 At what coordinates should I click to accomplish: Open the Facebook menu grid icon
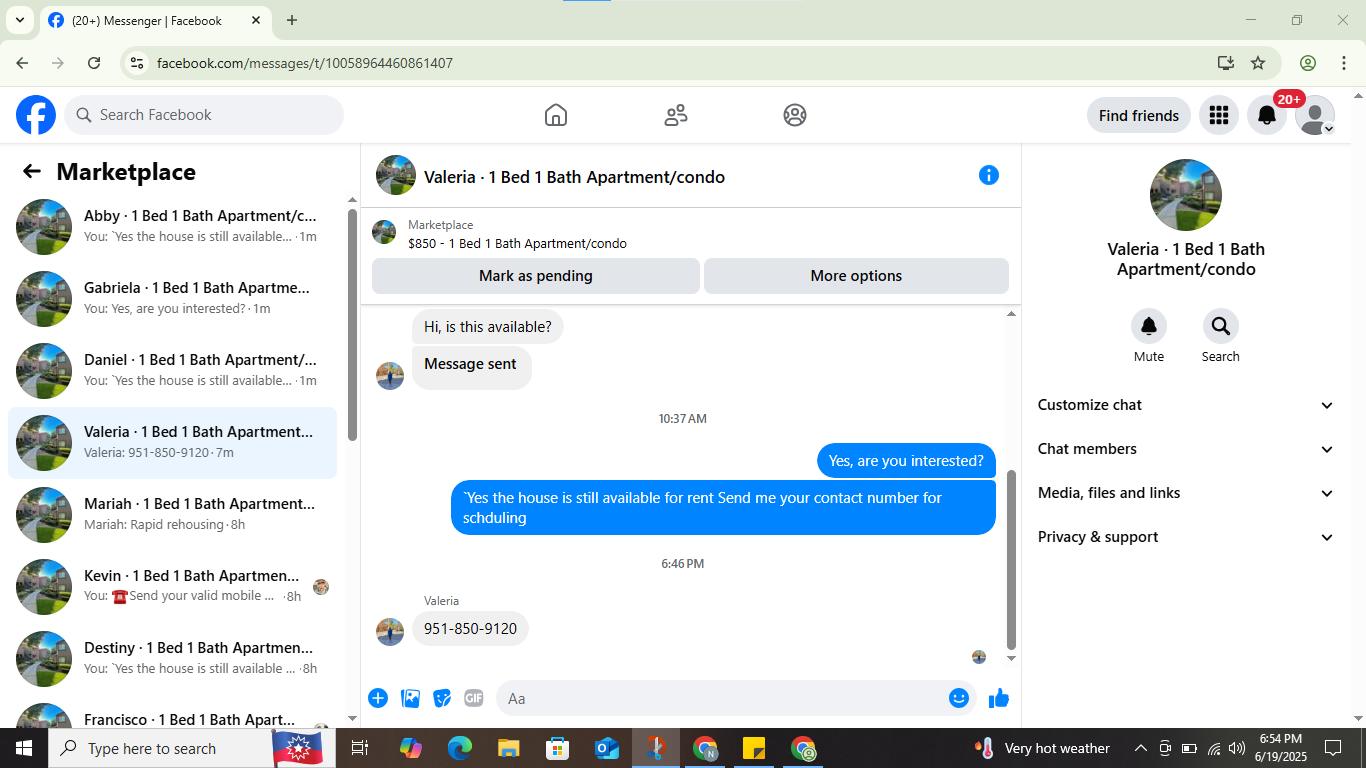click(1218, 115)
